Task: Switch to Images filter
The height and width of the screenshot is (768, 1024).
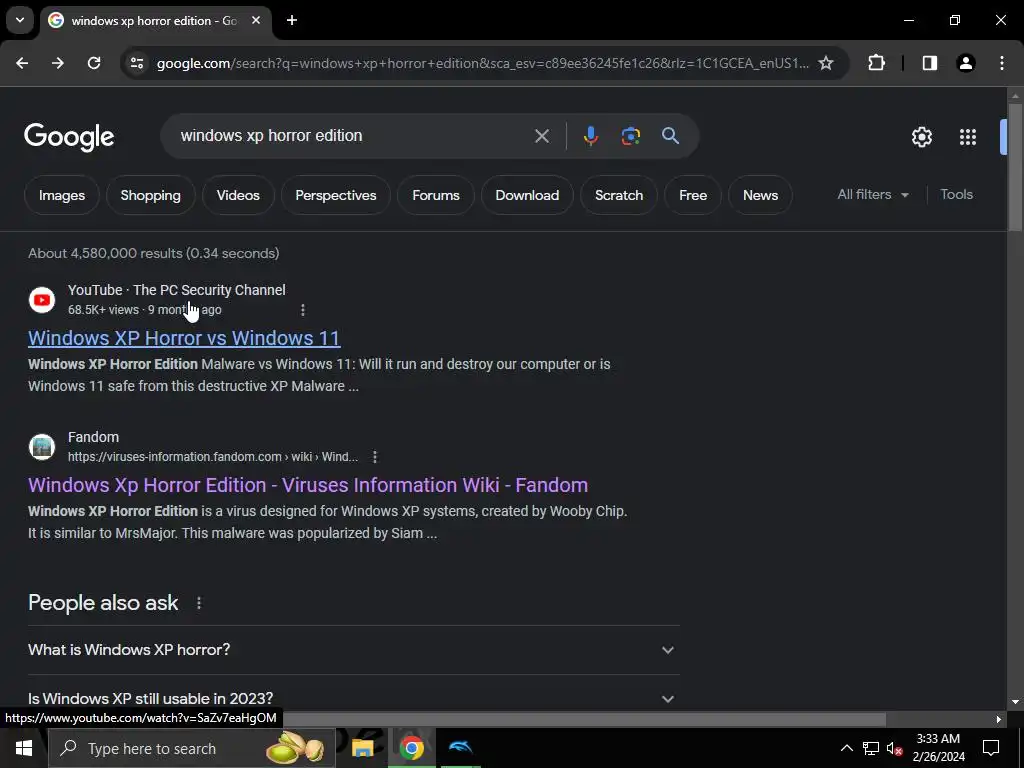Action: [x=61, y=195]
